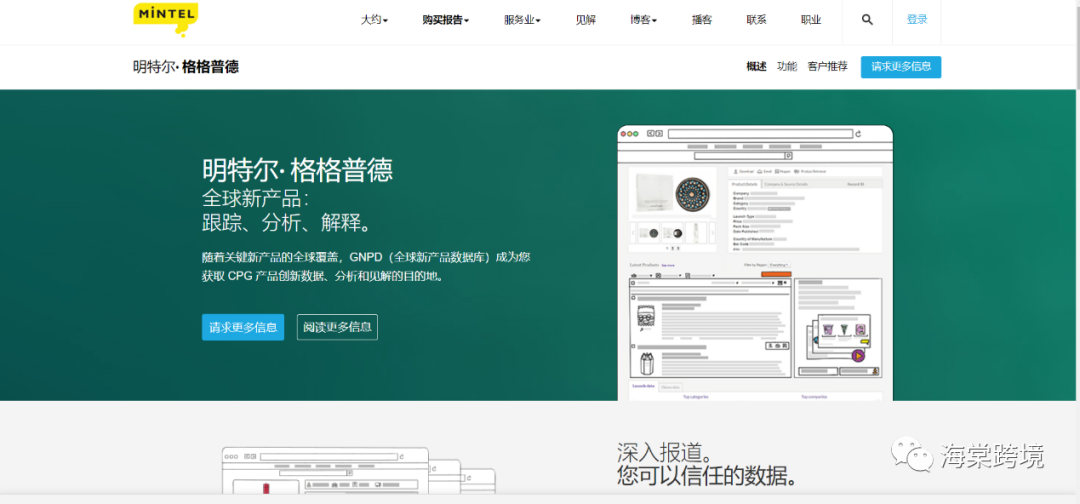This screenshot has height=504, width=1080.
Task: Click the hero headline 明特尔·格格普德
Action: point(298,169)
